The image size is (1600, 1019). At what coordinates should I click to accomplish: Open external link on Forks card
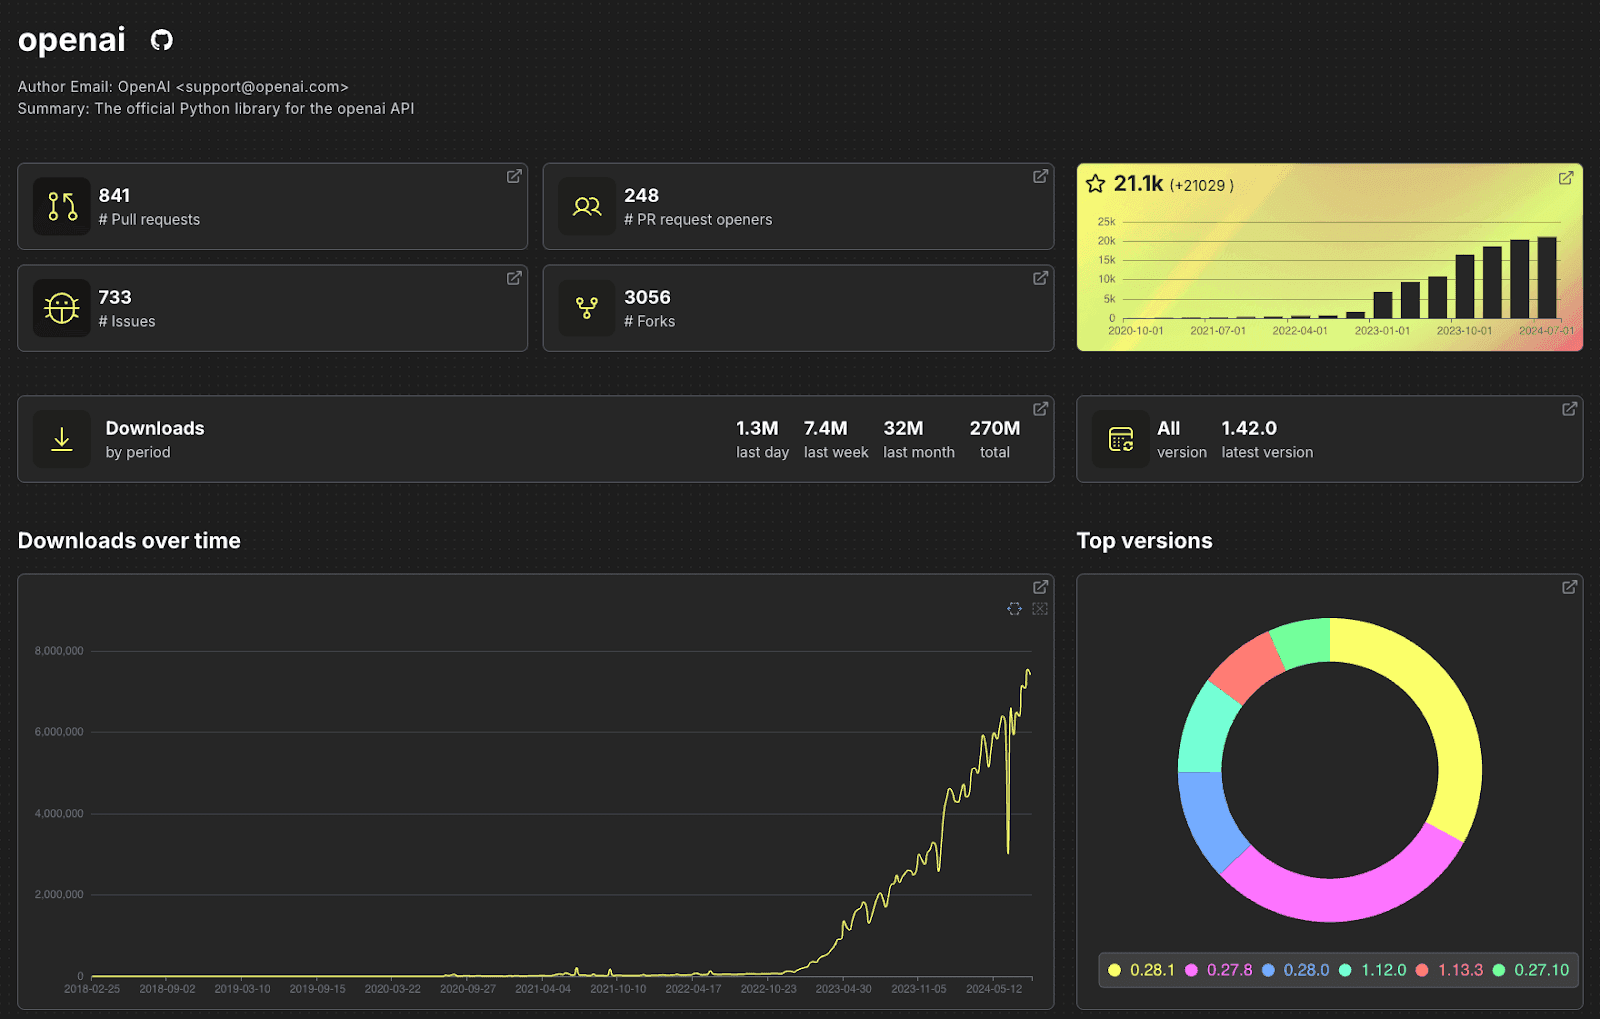pyautogui.click(x=1040, y=278)
